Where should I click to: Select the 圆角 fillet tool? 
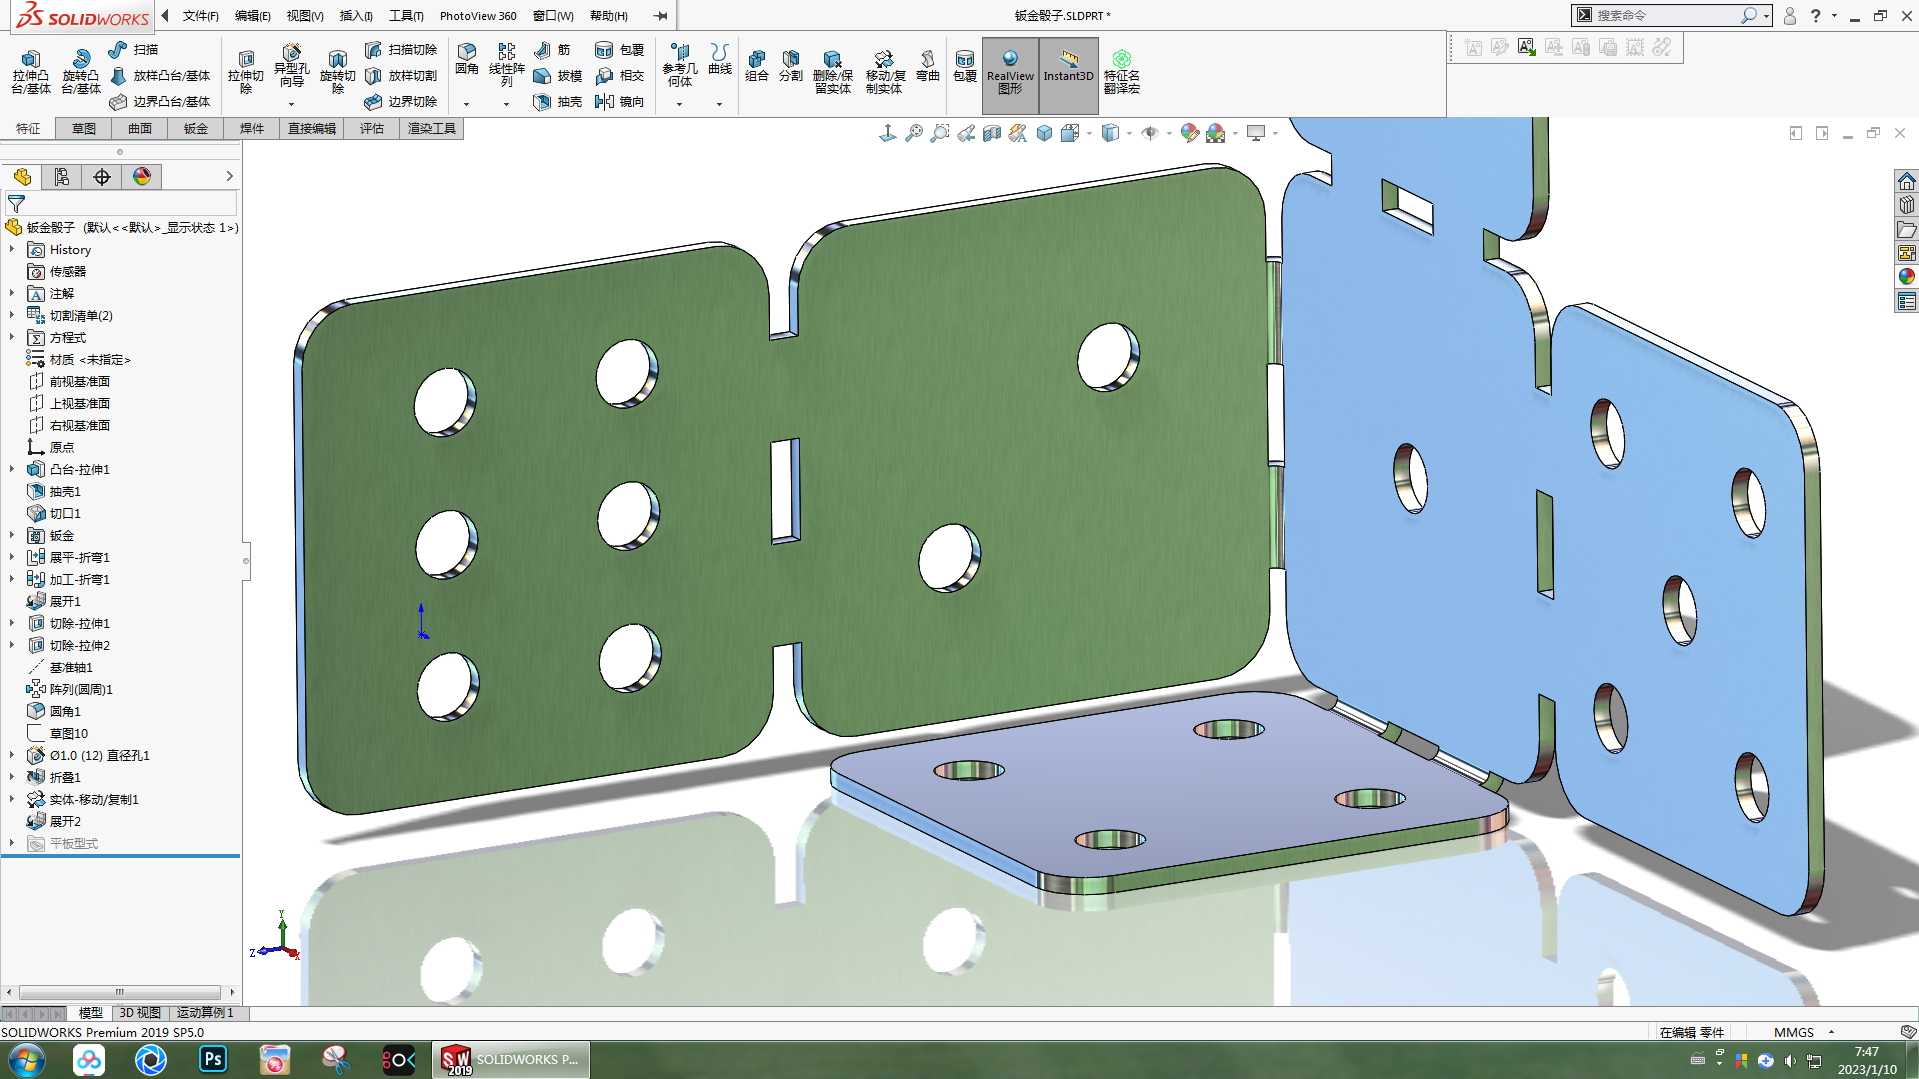click(x=467, y=59)
